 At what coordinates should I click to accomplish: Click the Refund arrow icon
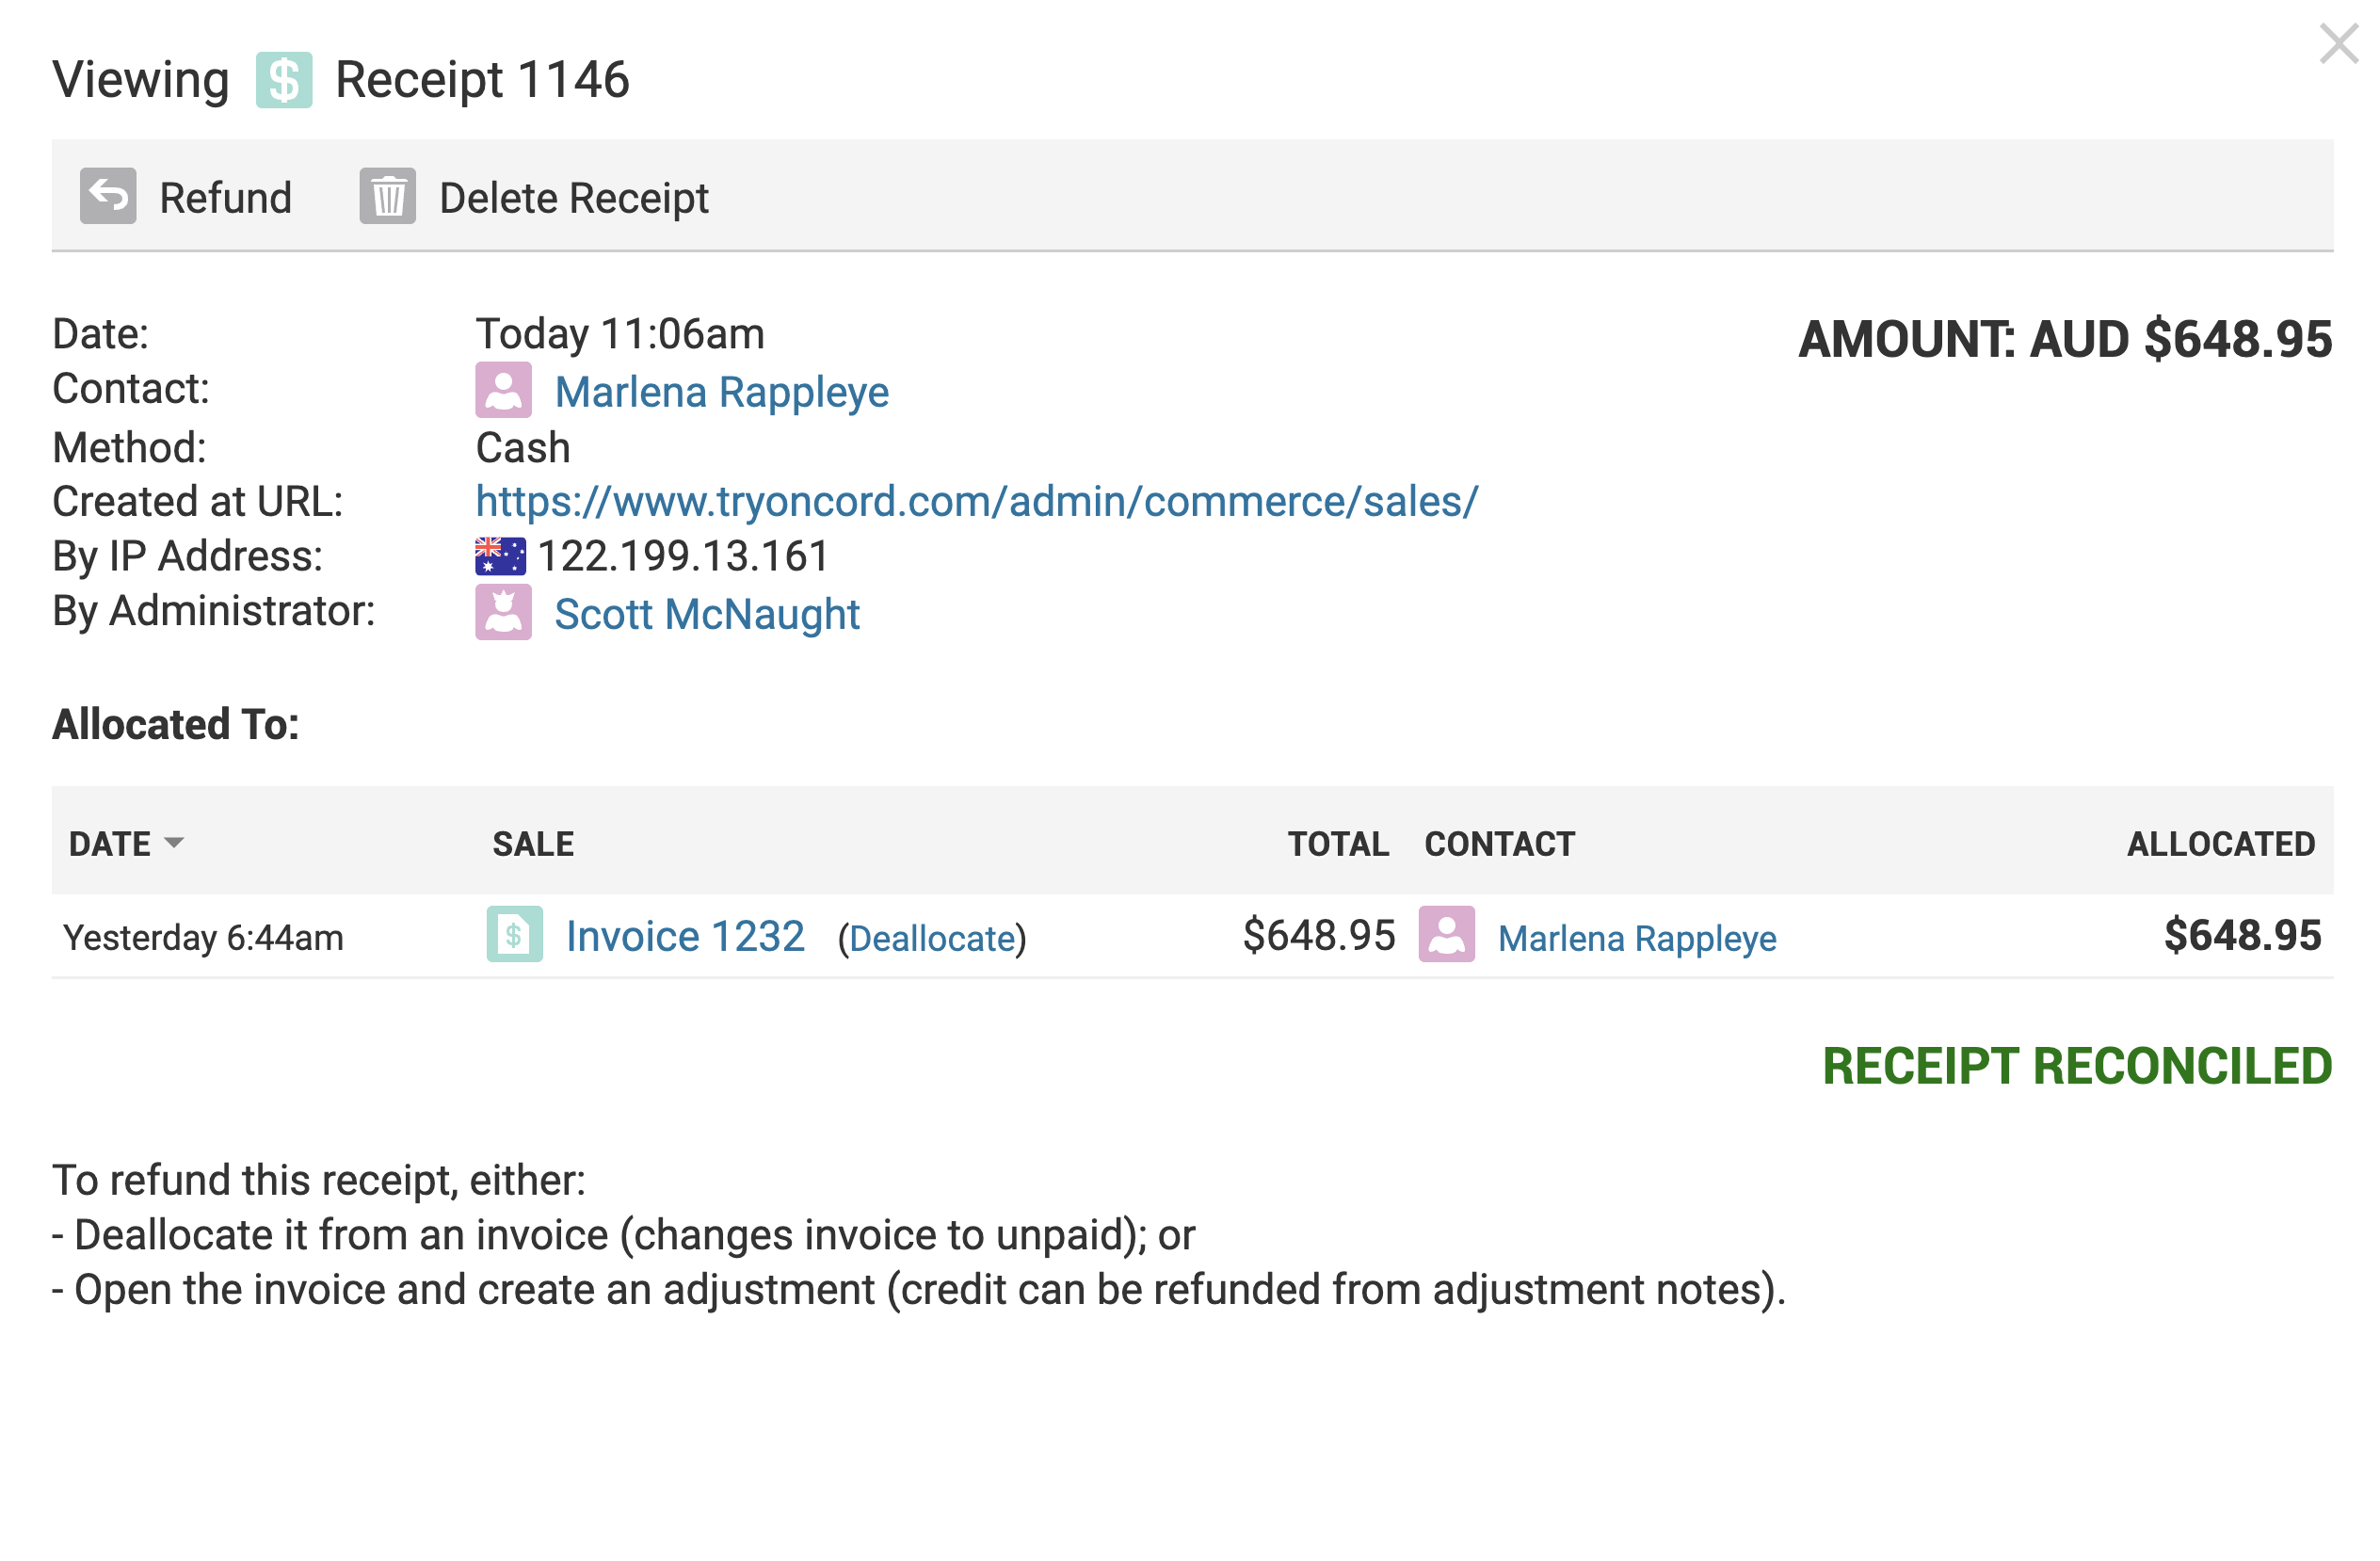tap(108, 196)
